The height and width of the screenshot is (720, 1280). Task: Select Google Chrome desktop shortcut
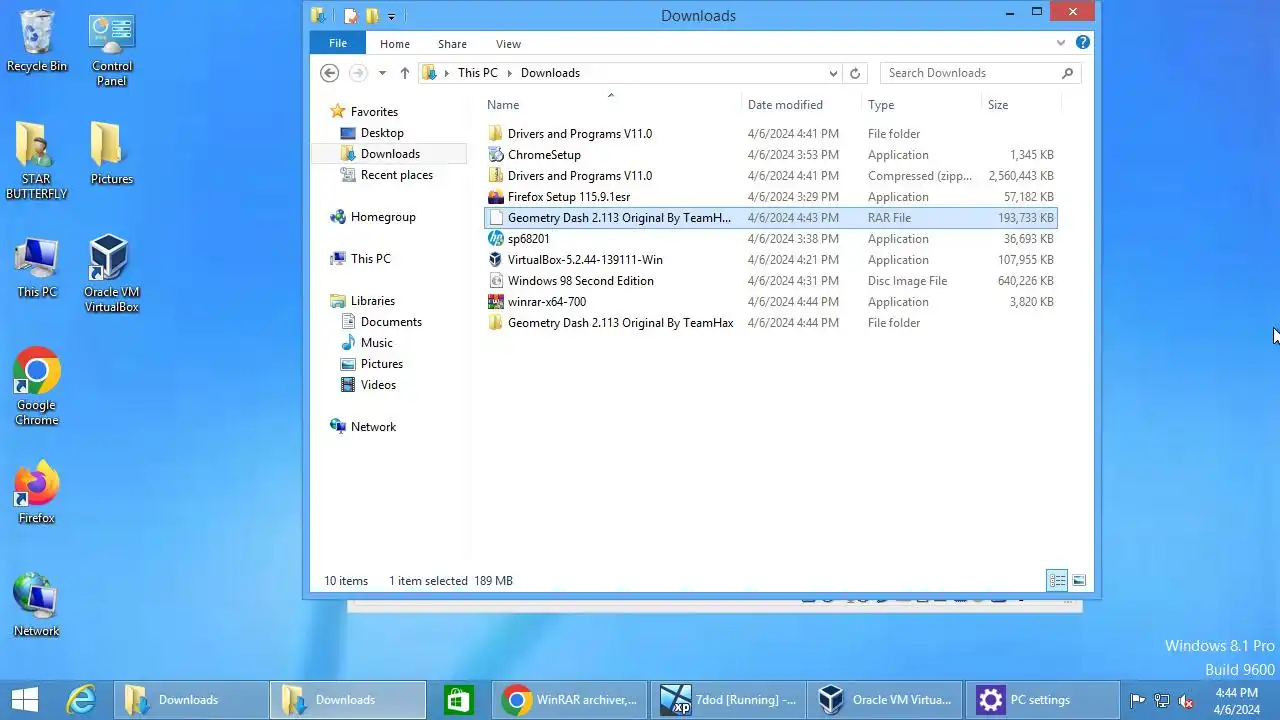click(x=37, y=387)
